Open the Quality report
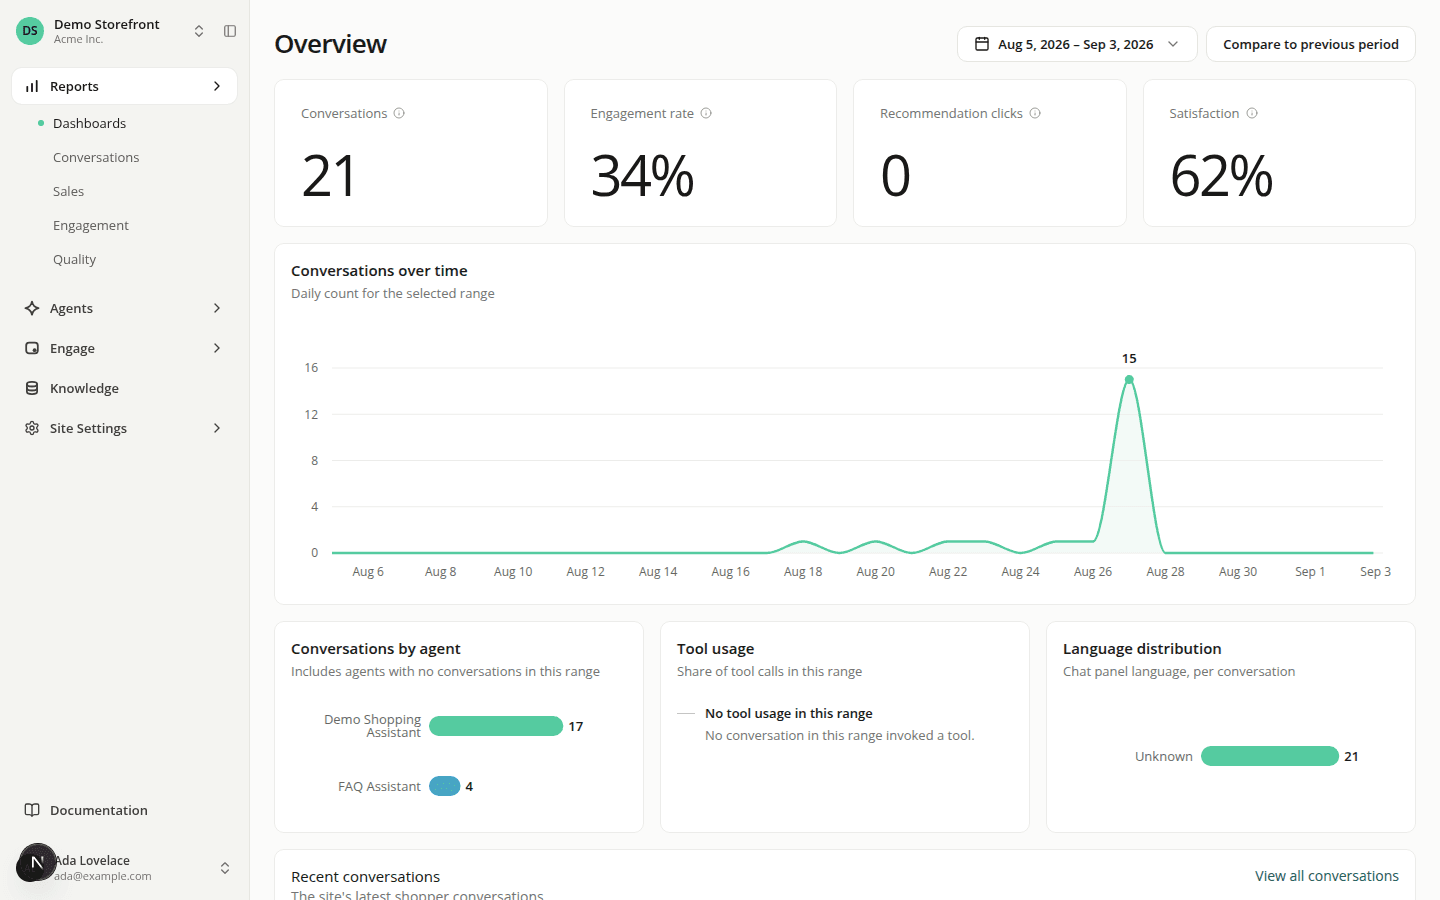Screen dimensions: 1440x900 [75, 259]
